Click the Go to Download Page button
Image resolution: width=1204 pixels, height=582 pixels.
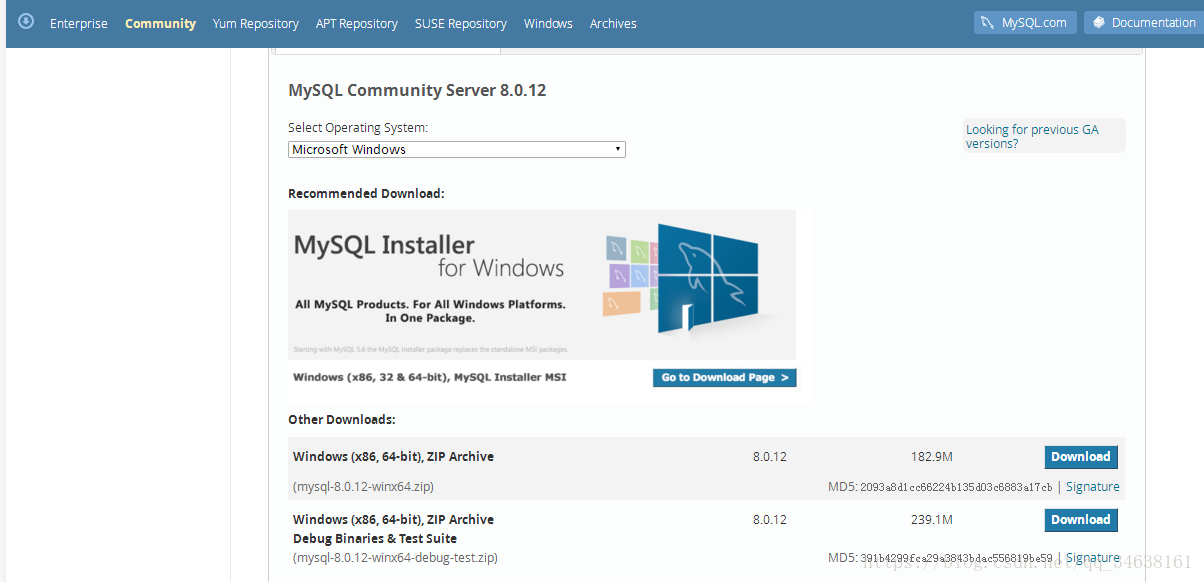(x=725, y=378)
